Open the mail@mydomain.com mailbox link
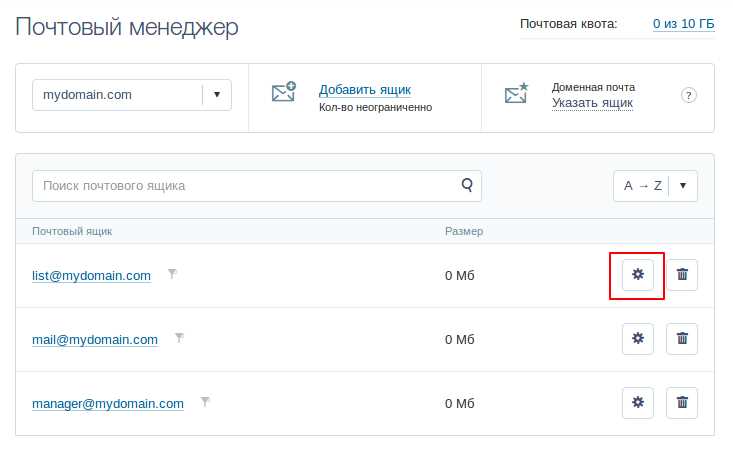This screenshot has width=733, height=451. tap(95, 340)
